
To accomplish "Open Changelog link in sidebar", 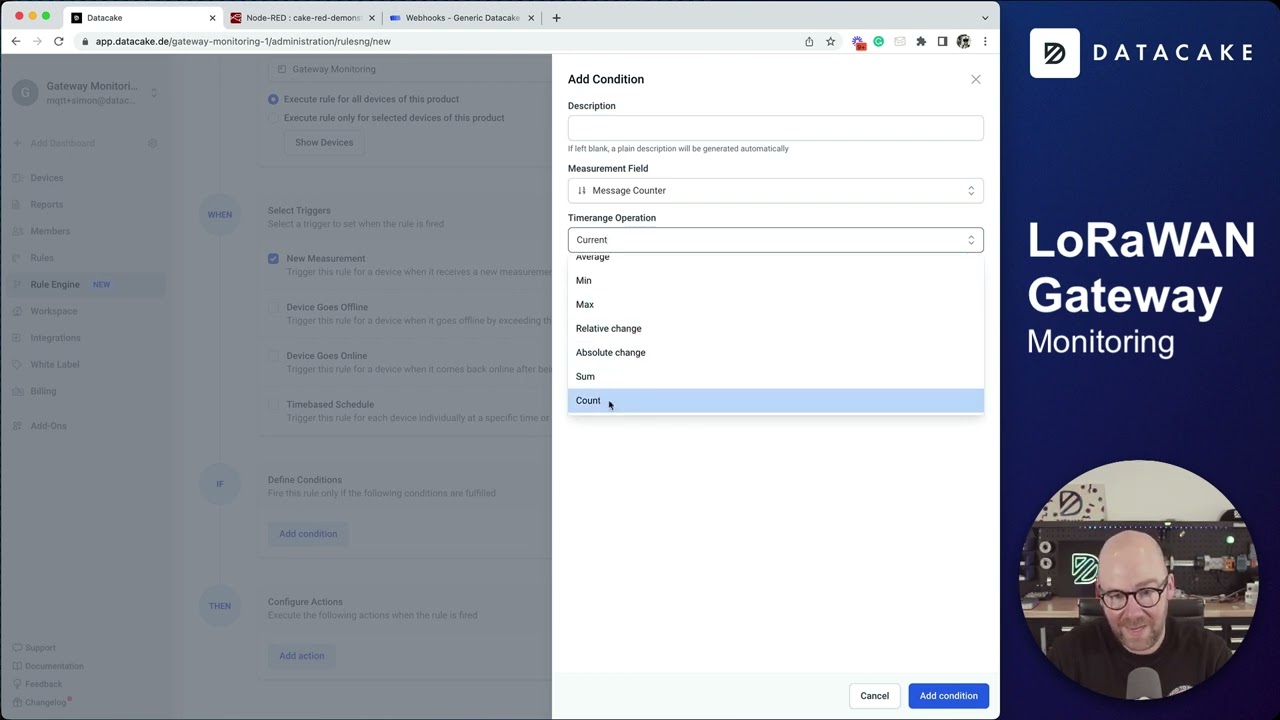I will (40, 703).
